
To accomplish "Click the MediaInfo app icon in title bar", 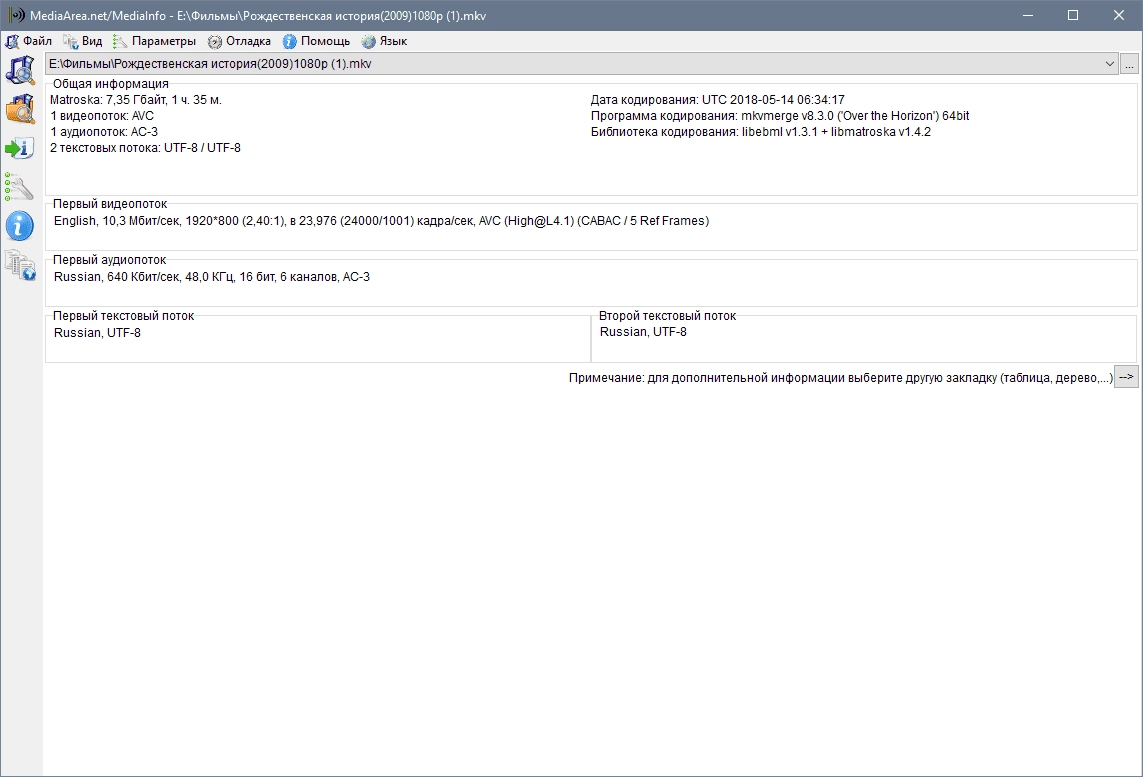I will coord(16,15).
